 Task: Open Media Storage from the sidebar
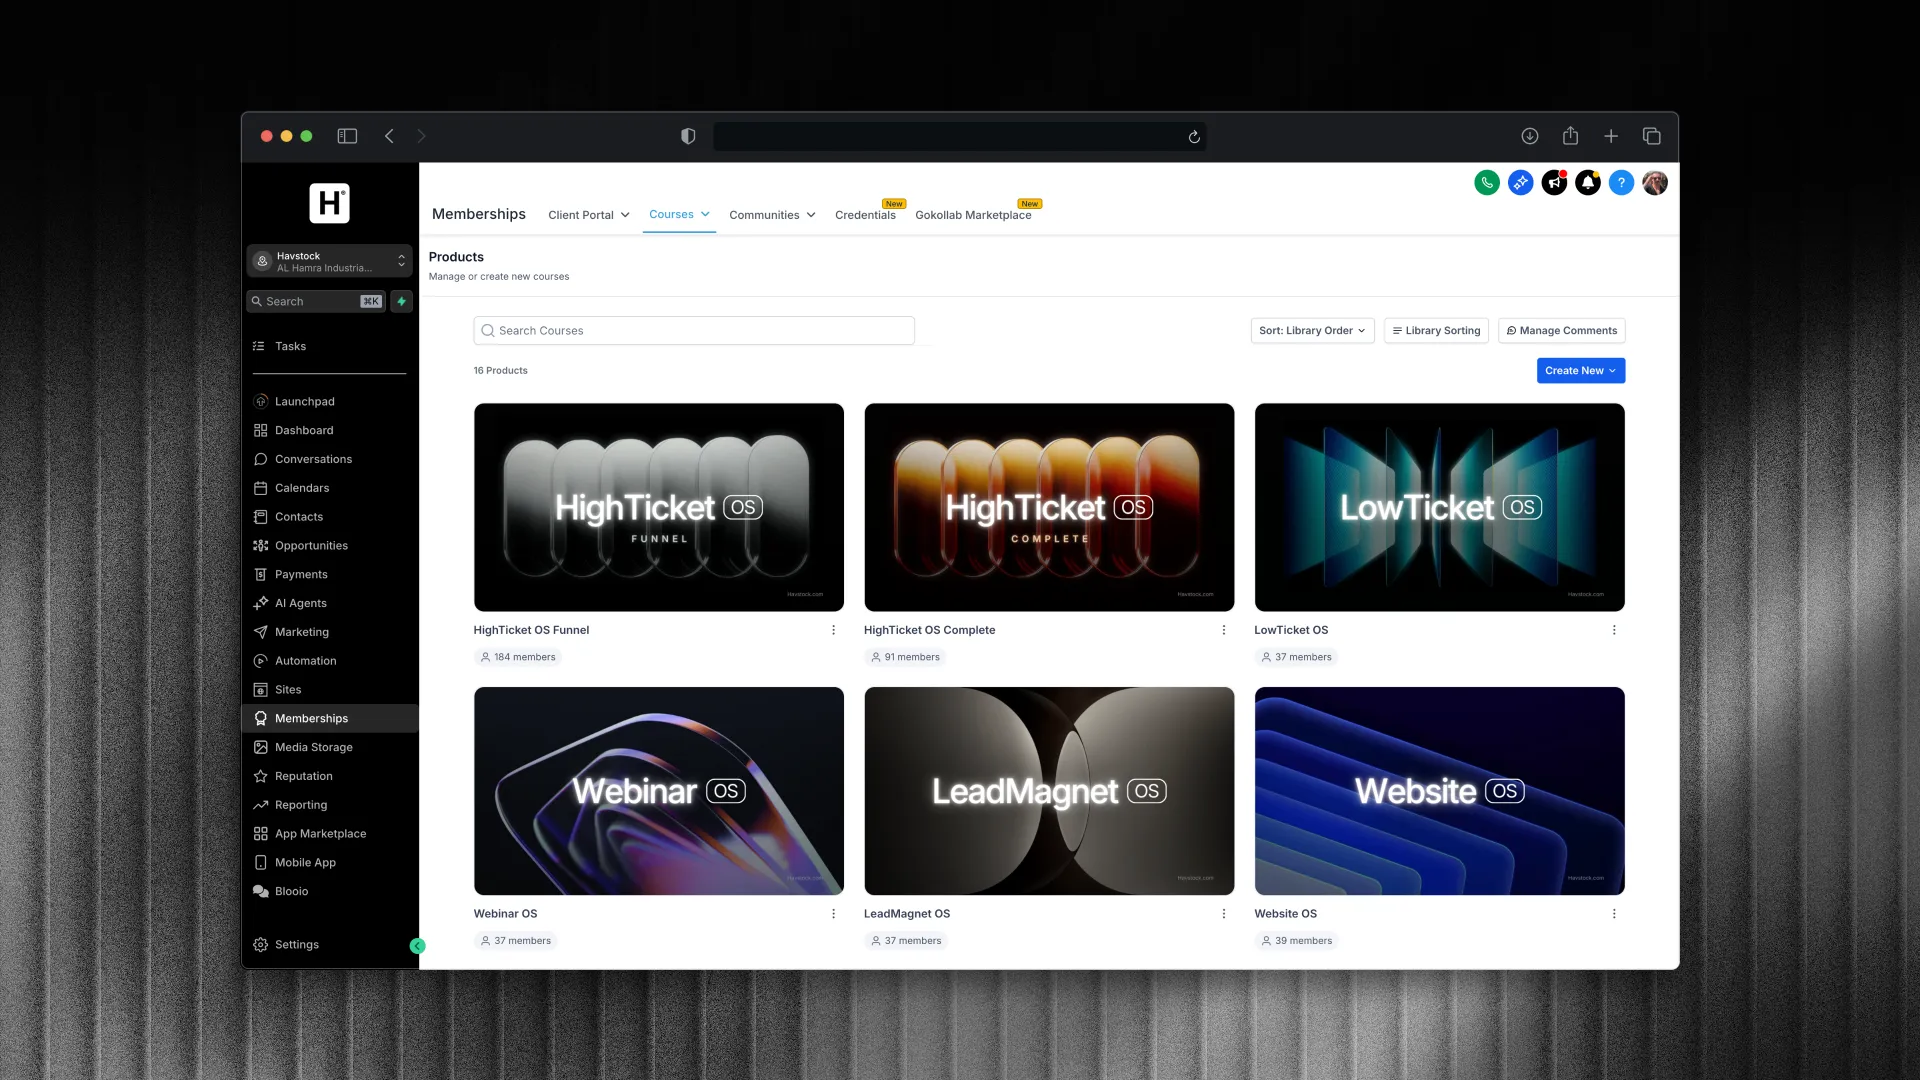(x=313, y=747)
